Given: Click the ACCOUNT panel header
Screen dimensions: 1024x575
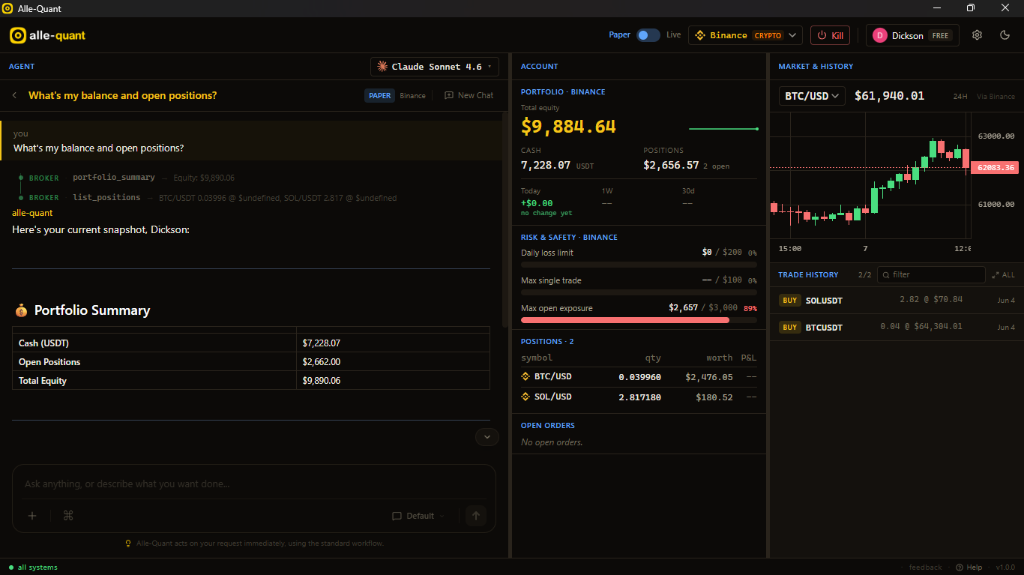Looking at the screenshot, I should point(539,67).
